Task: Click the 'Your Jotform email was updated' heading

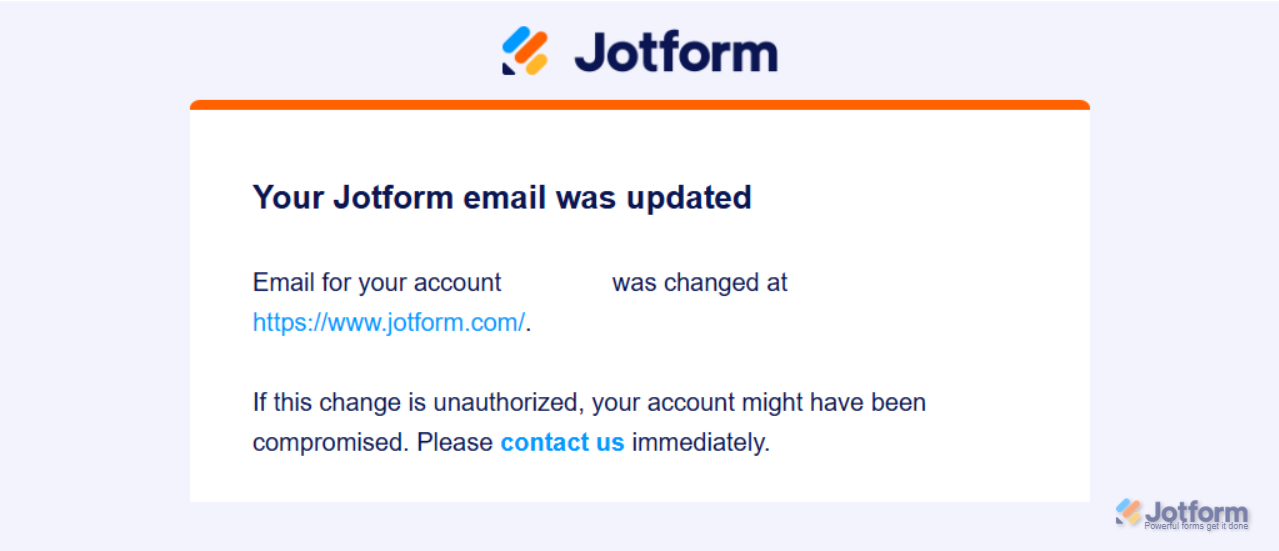Action: 502,197
